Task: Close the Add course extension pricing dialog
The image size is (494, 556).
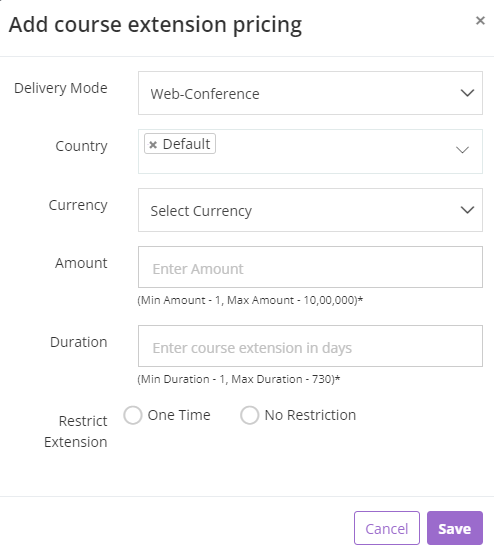Action: click(x=480, y=21)
